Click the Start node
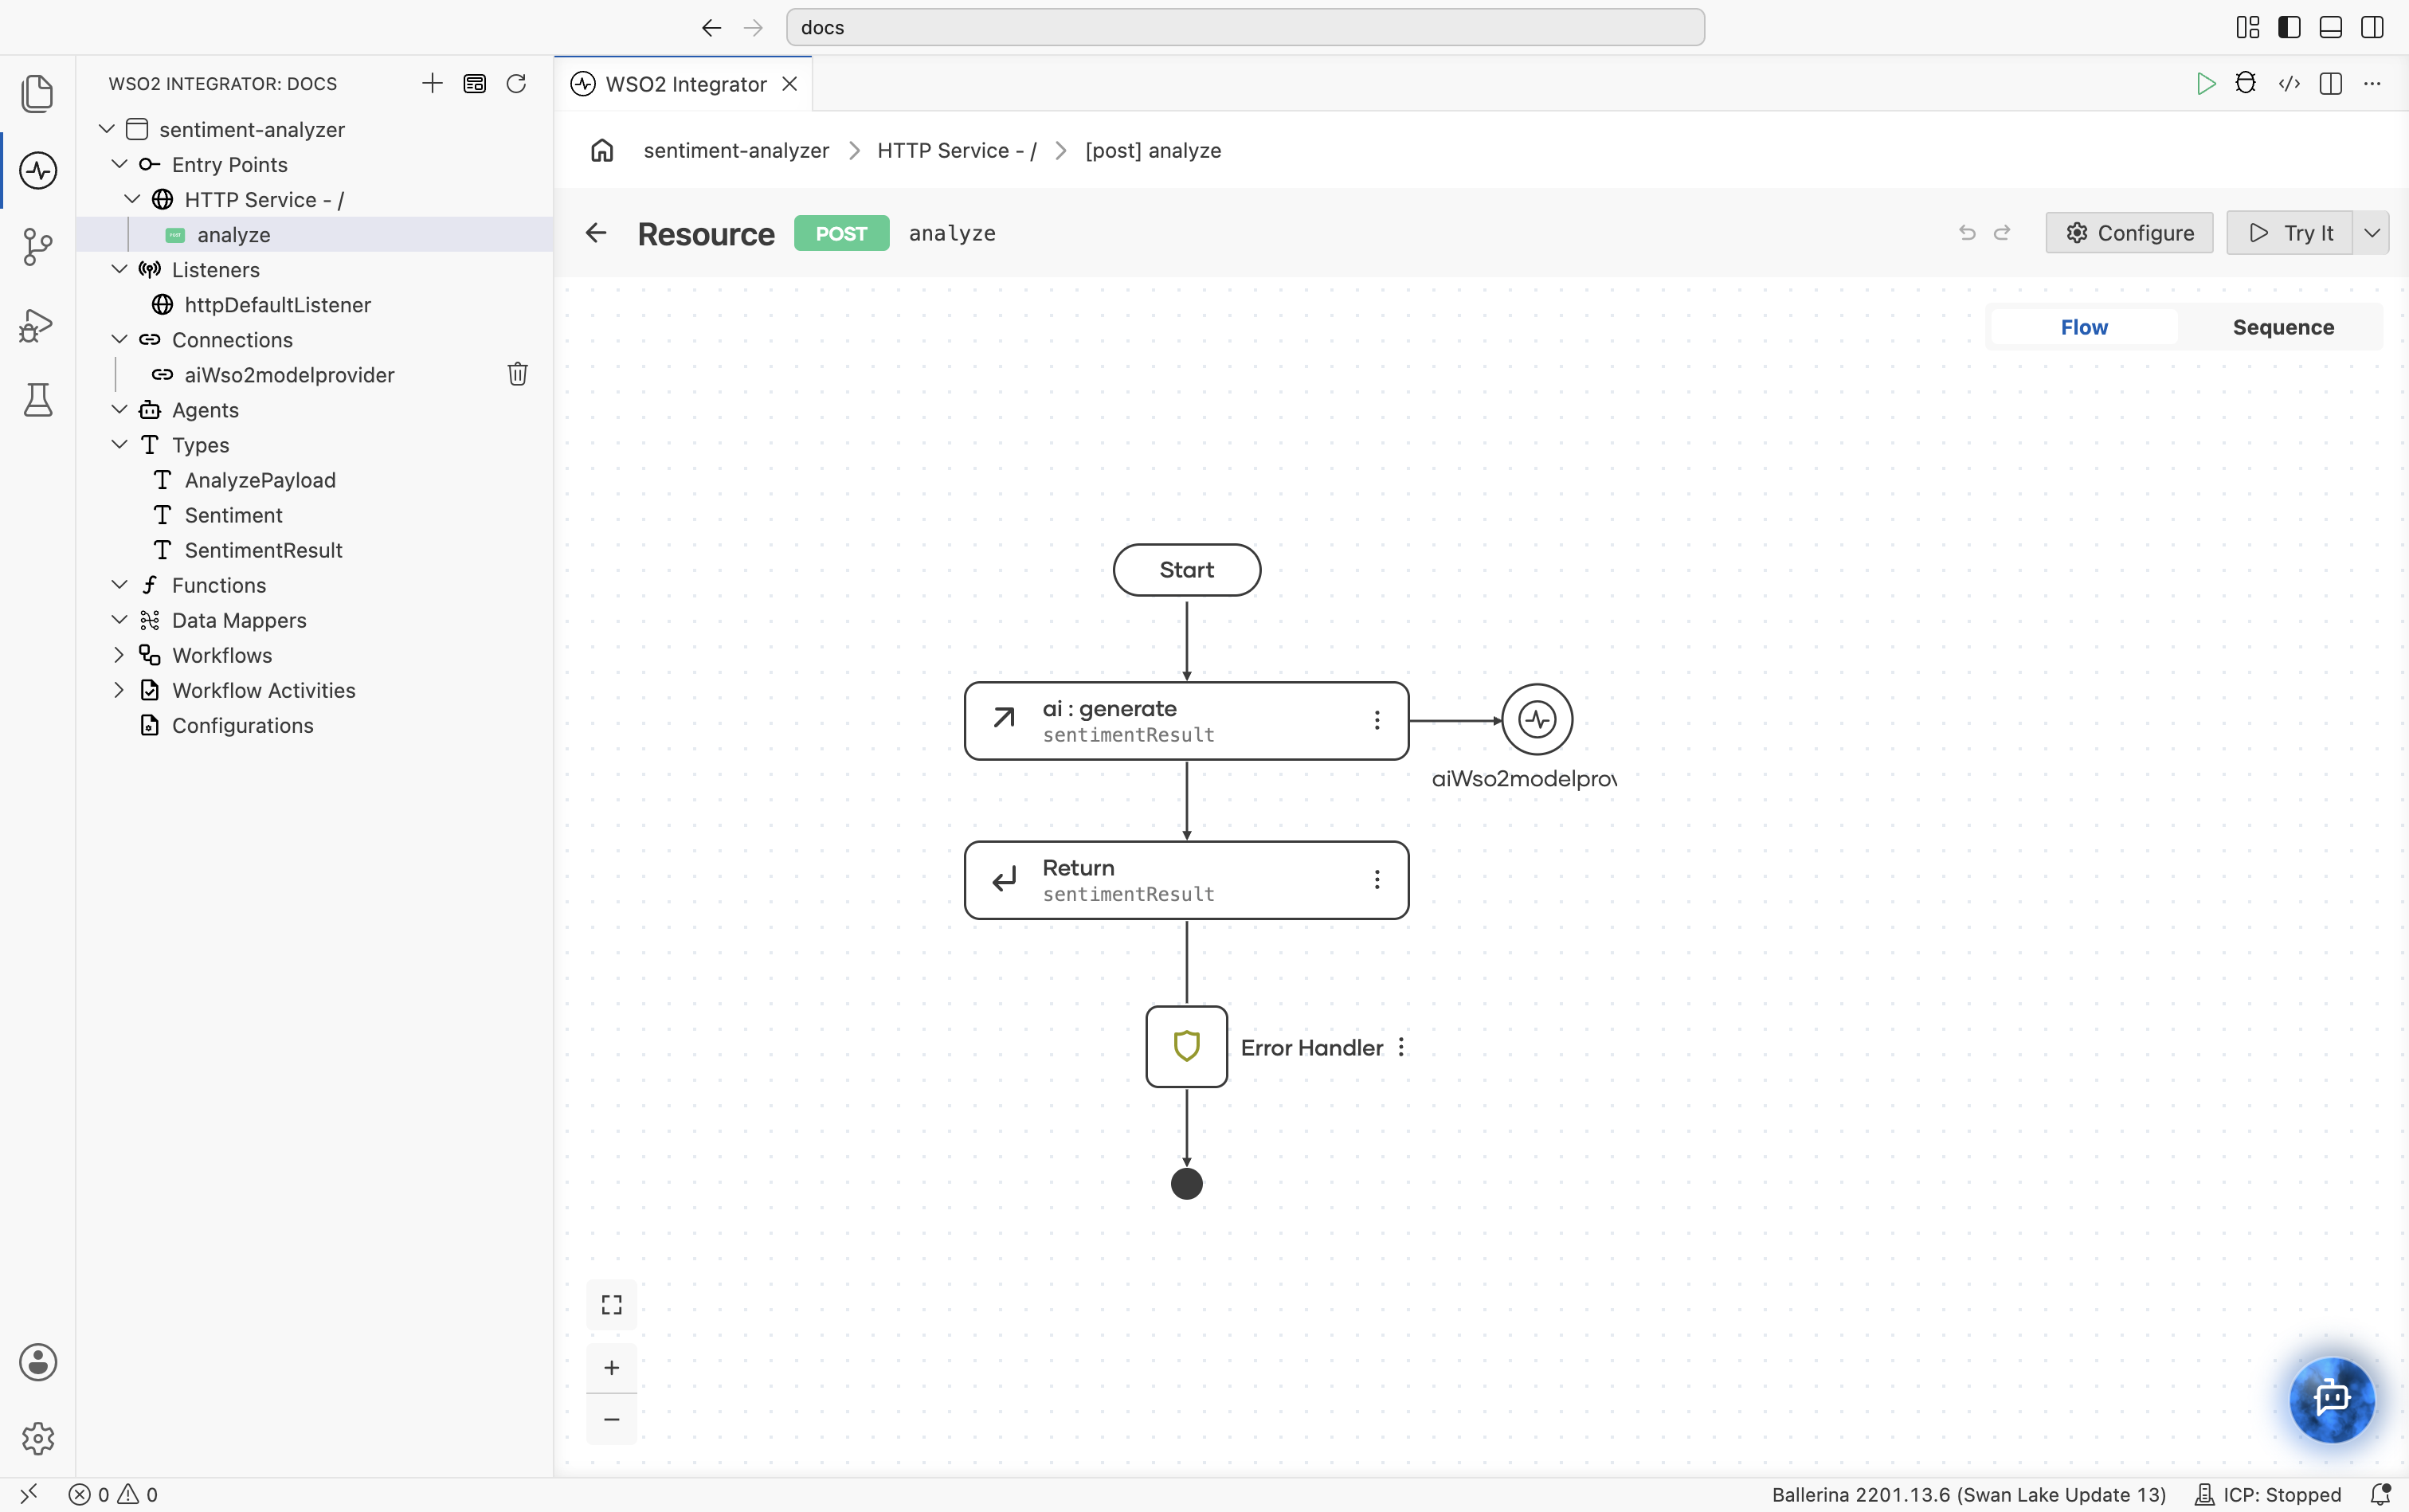 (x=1186, y=570)
